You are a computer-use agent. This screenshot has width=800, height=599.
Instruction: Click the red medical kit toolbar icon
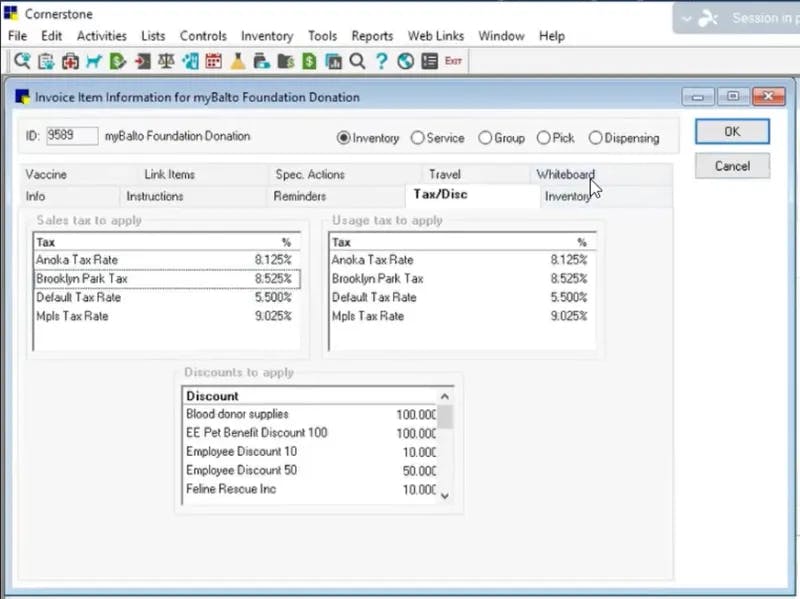click(x=70, y=61)
